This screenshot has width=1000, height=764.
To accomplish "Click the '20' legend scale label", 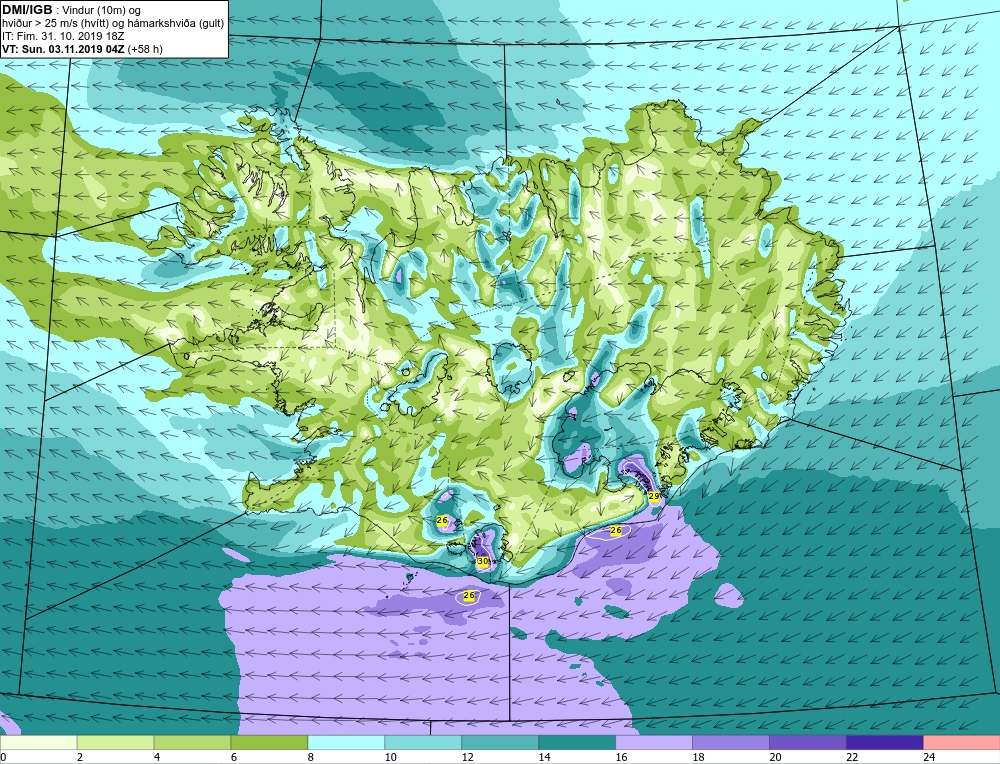I will 775,757.
